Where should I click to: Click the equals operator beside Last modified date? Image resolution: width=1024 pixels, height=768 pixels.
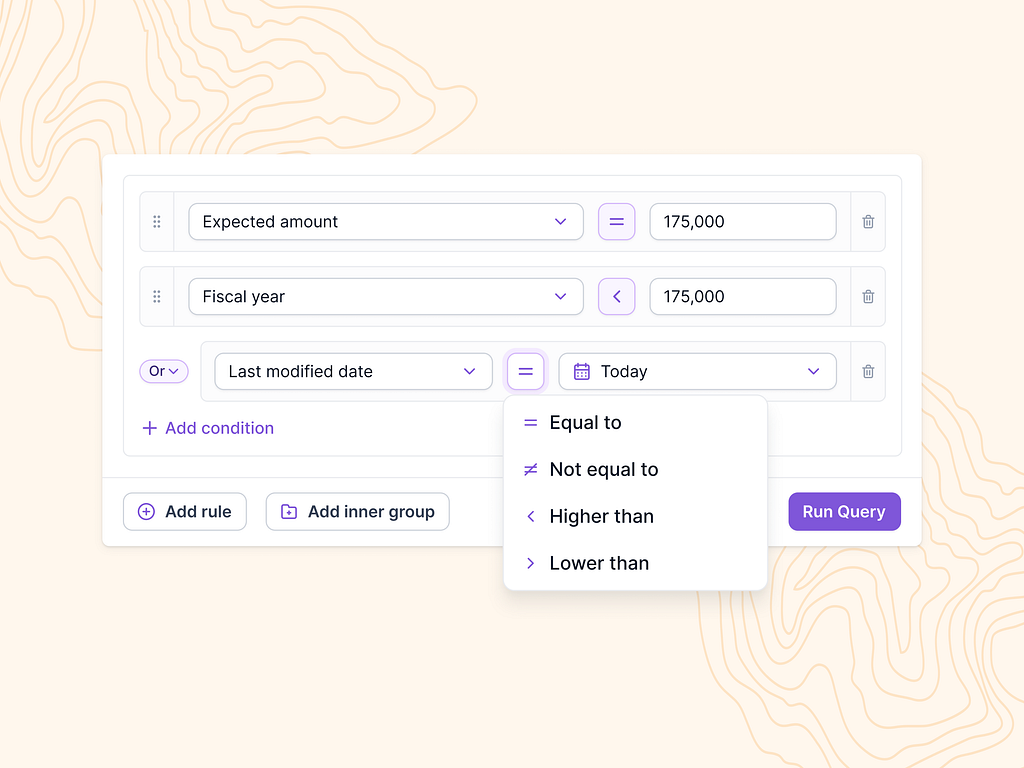click(526, 371)
